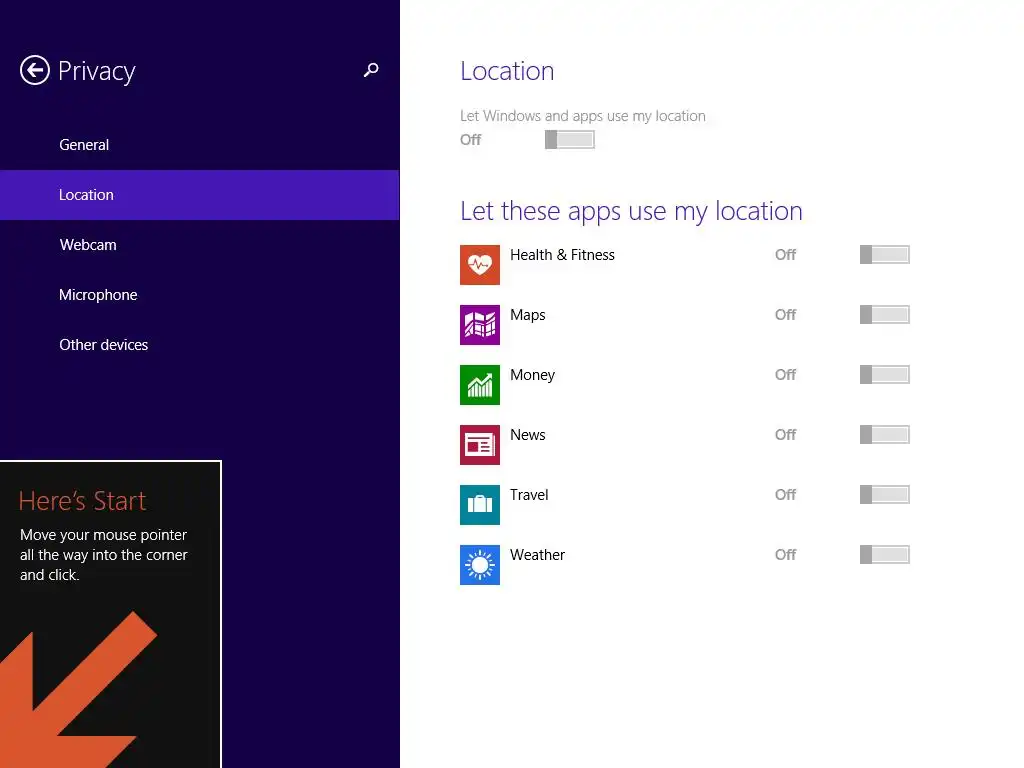This screenshot has height=768, width=1024.
Task: Click the Off status beside Weather
Action: point(786,555)
